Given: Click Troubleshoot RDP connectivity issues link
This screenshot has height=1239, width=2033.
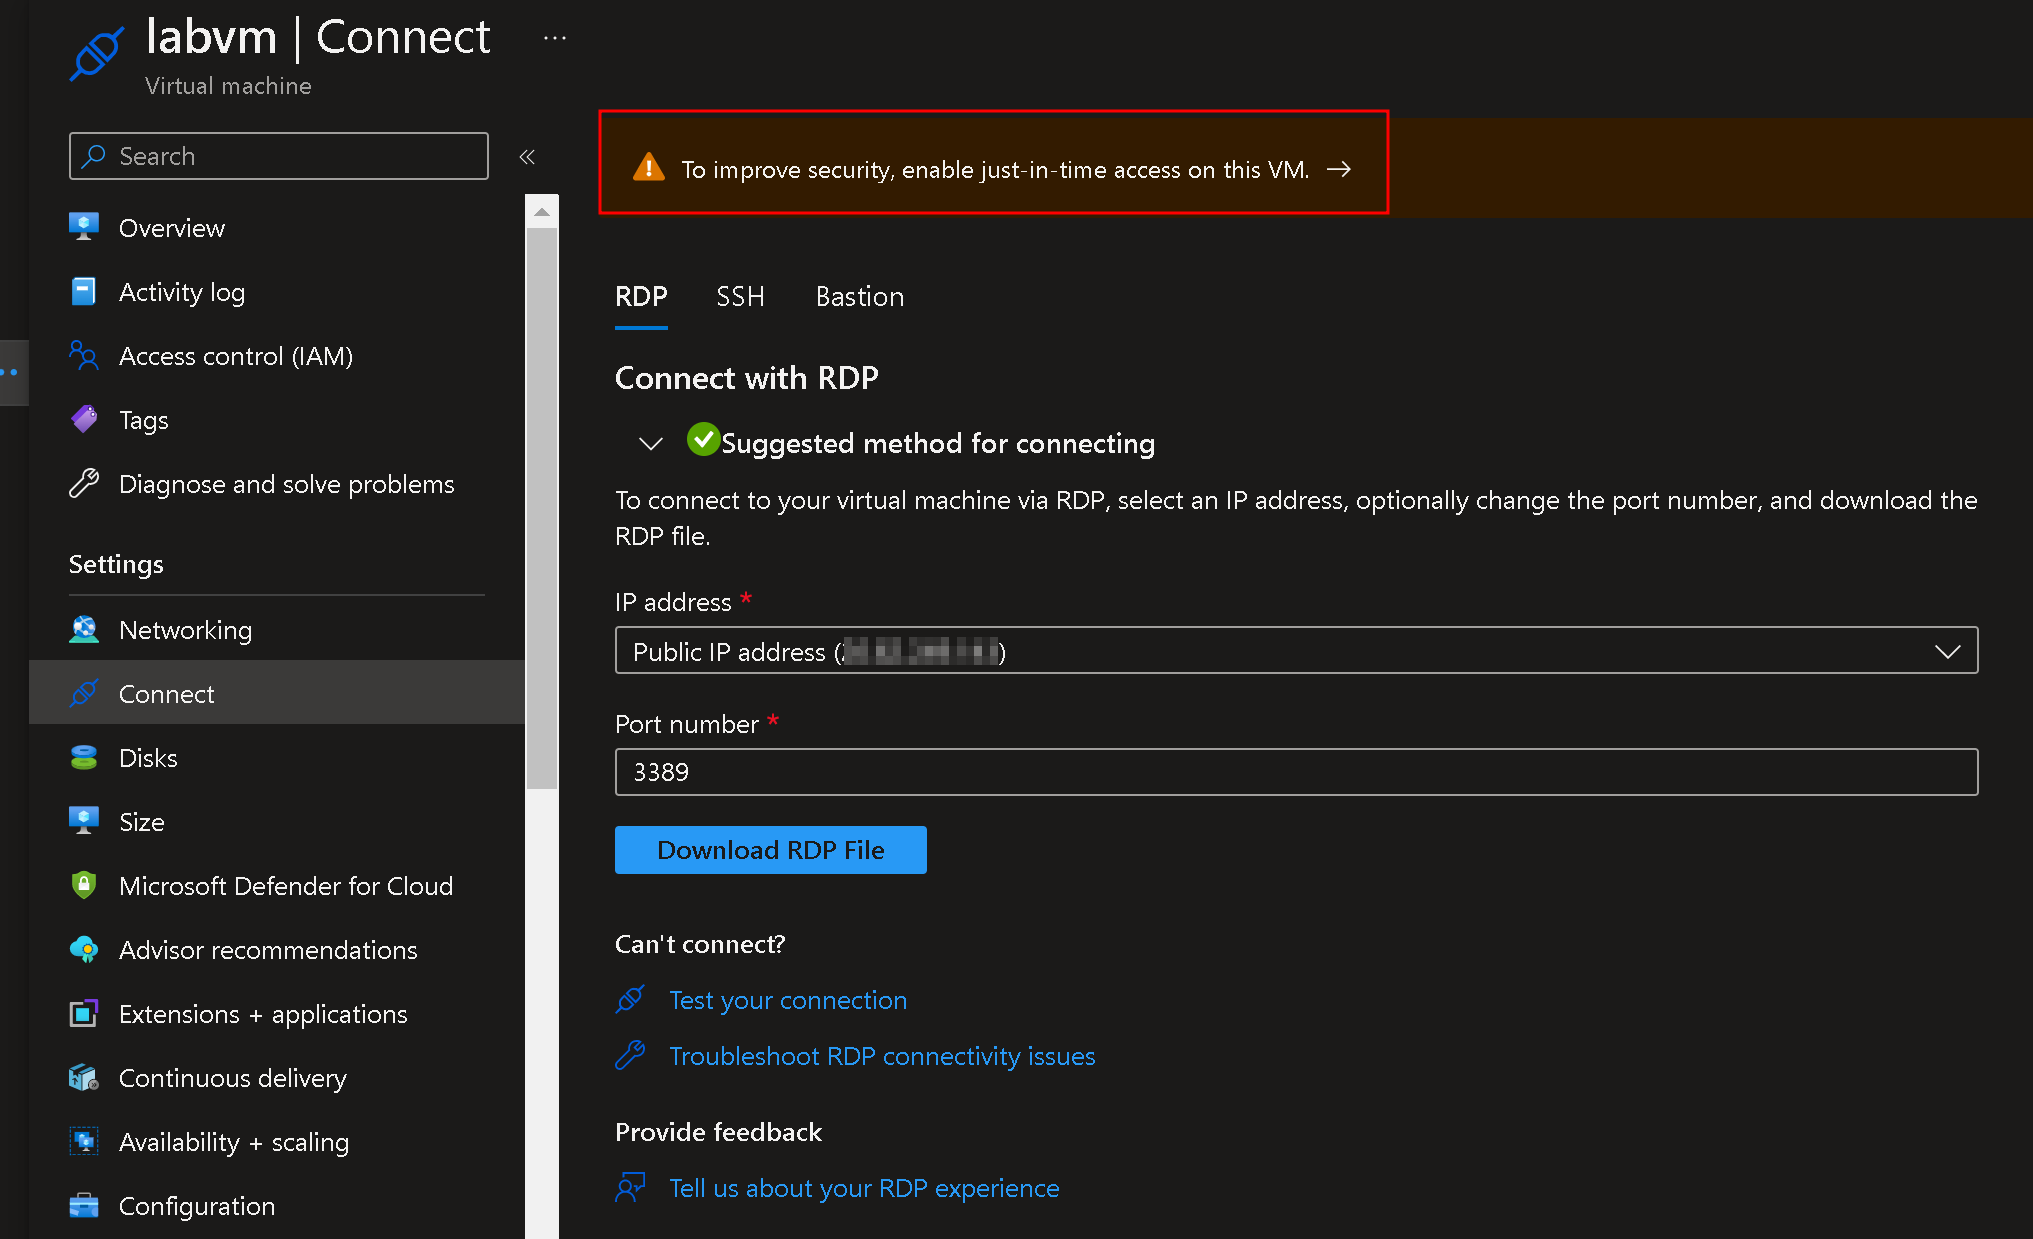Looking at the screenshot, I should point(883,1056).
